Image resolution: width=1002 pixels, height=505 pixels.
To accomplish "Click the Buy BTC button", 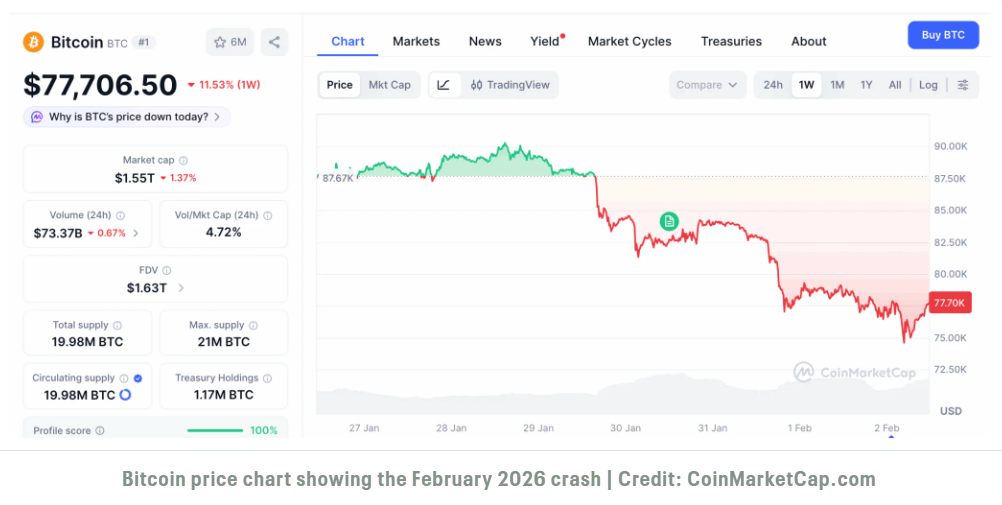I will click(x=942, y=35).
